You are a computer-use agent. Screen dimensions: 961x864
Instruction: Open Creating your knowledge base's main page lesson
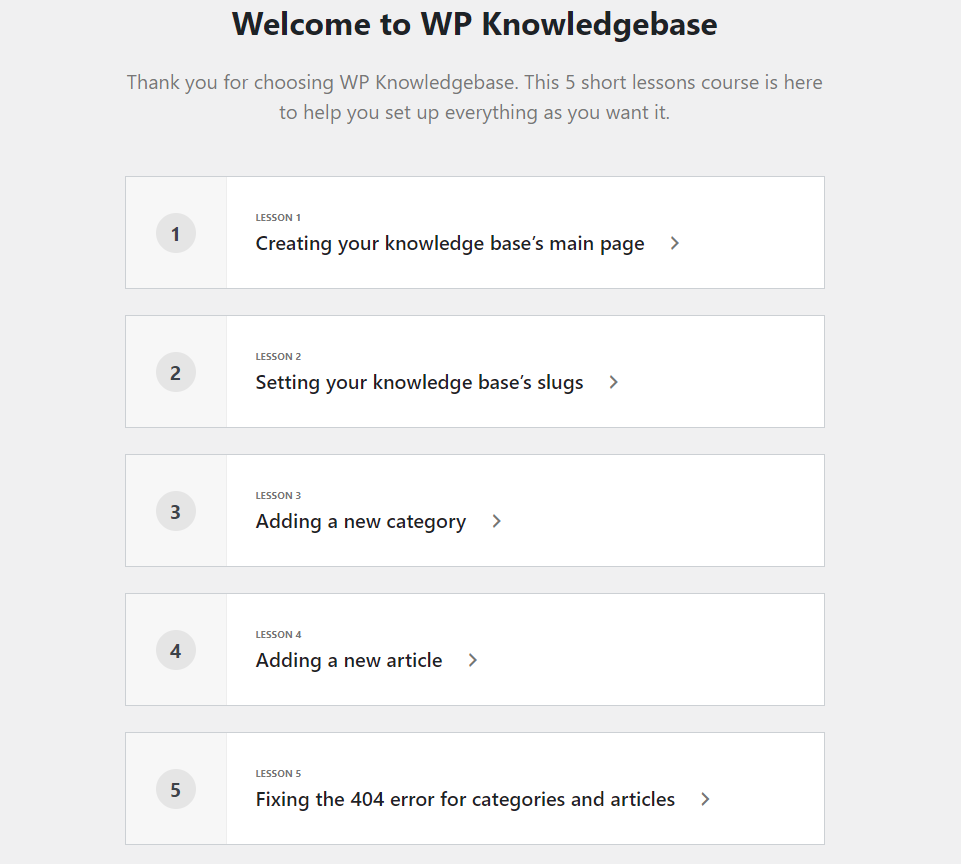[450, 243]
